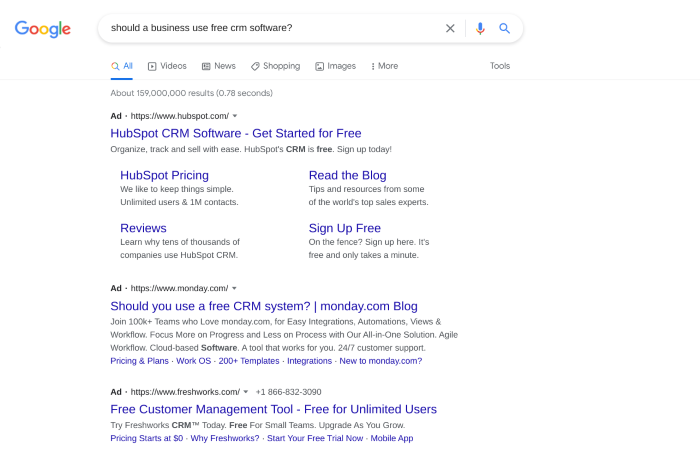Open the Read the Blog sitelink
700x457 pixels.
tap(347, 175)
